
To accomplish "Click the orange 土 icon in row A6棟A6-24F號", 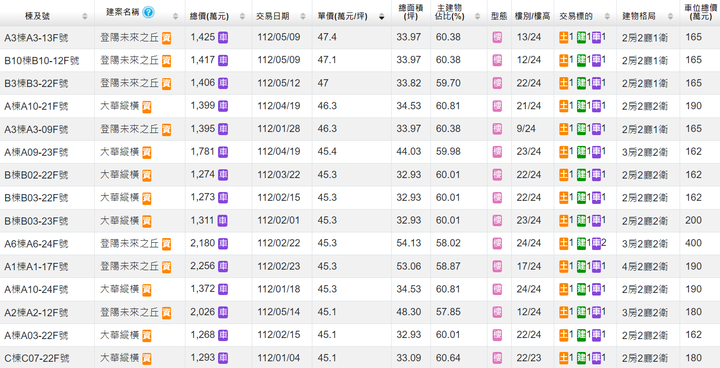I will 563,243.
